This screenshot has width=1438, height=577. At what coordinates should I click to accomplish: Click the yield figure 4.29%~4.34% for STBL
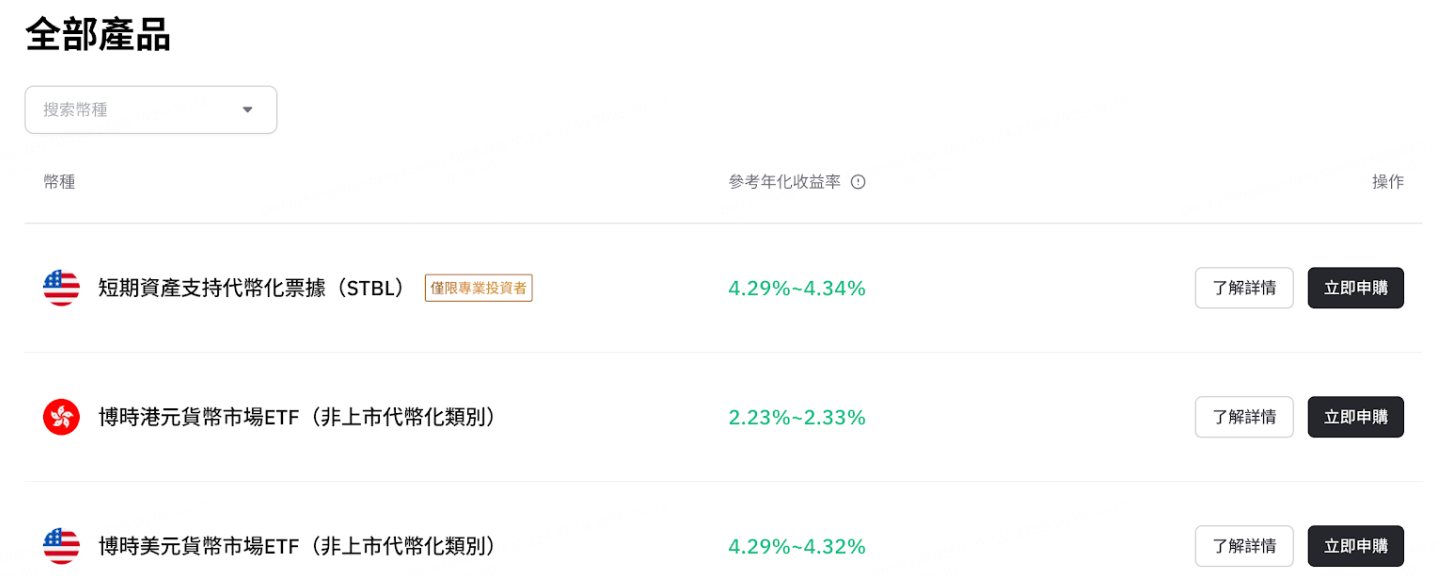click(797, 288)
